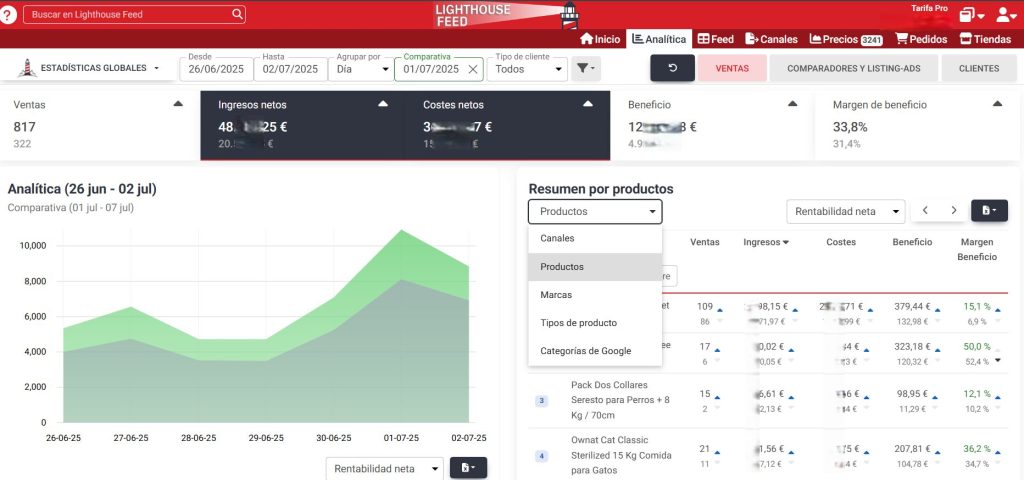Export chart data with the file icon

coord(468,468)
